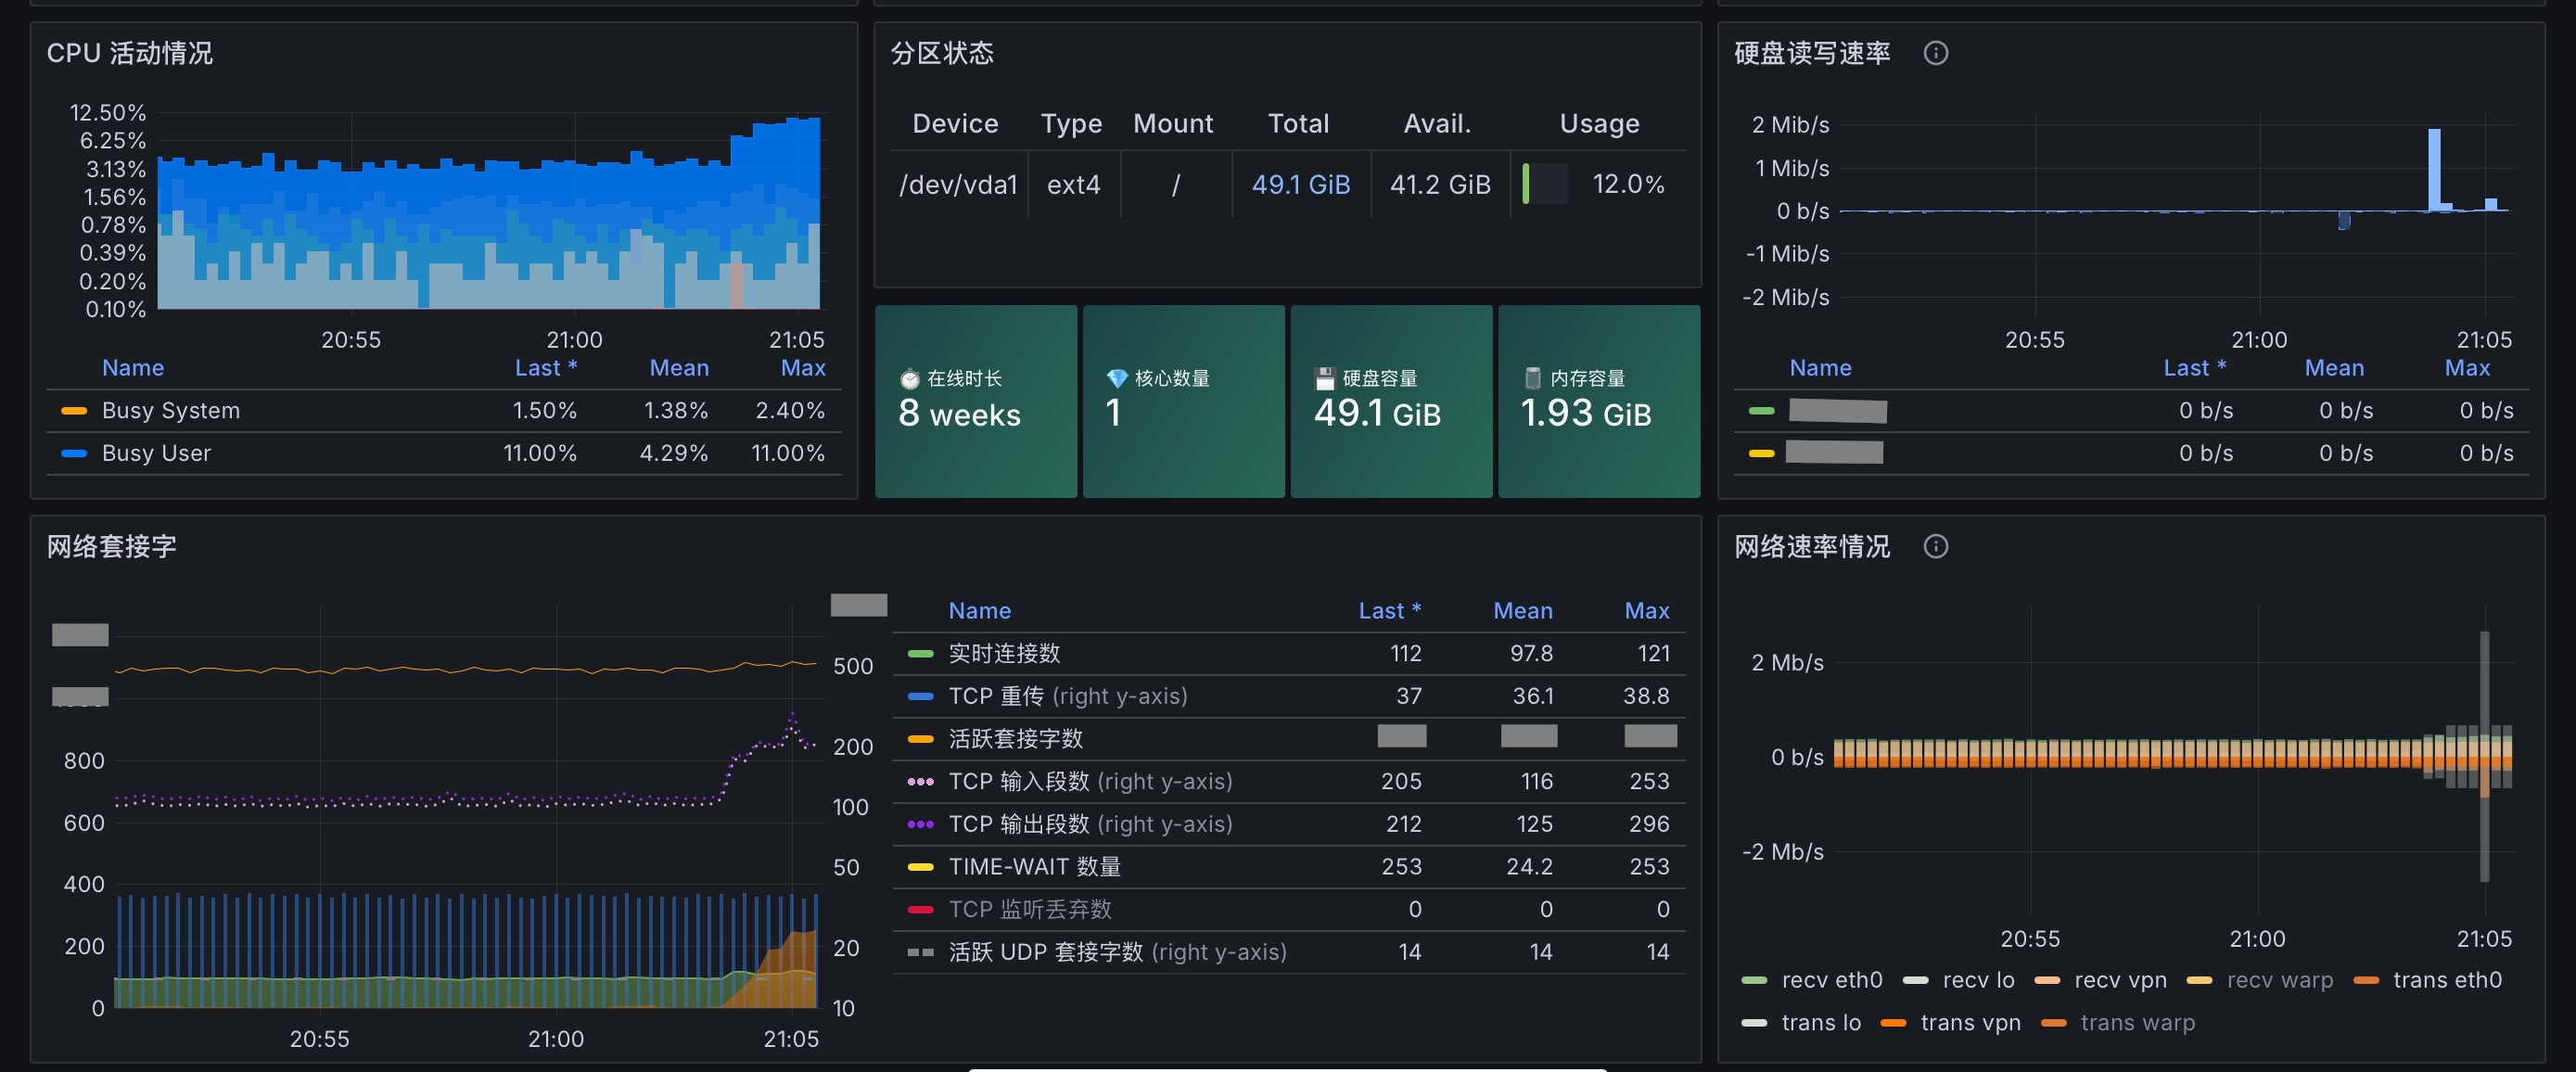Viewport: 2576px width, 1072px height.
Task: Click the memory icon in 内存容量 card
Action: point(1532,378)
